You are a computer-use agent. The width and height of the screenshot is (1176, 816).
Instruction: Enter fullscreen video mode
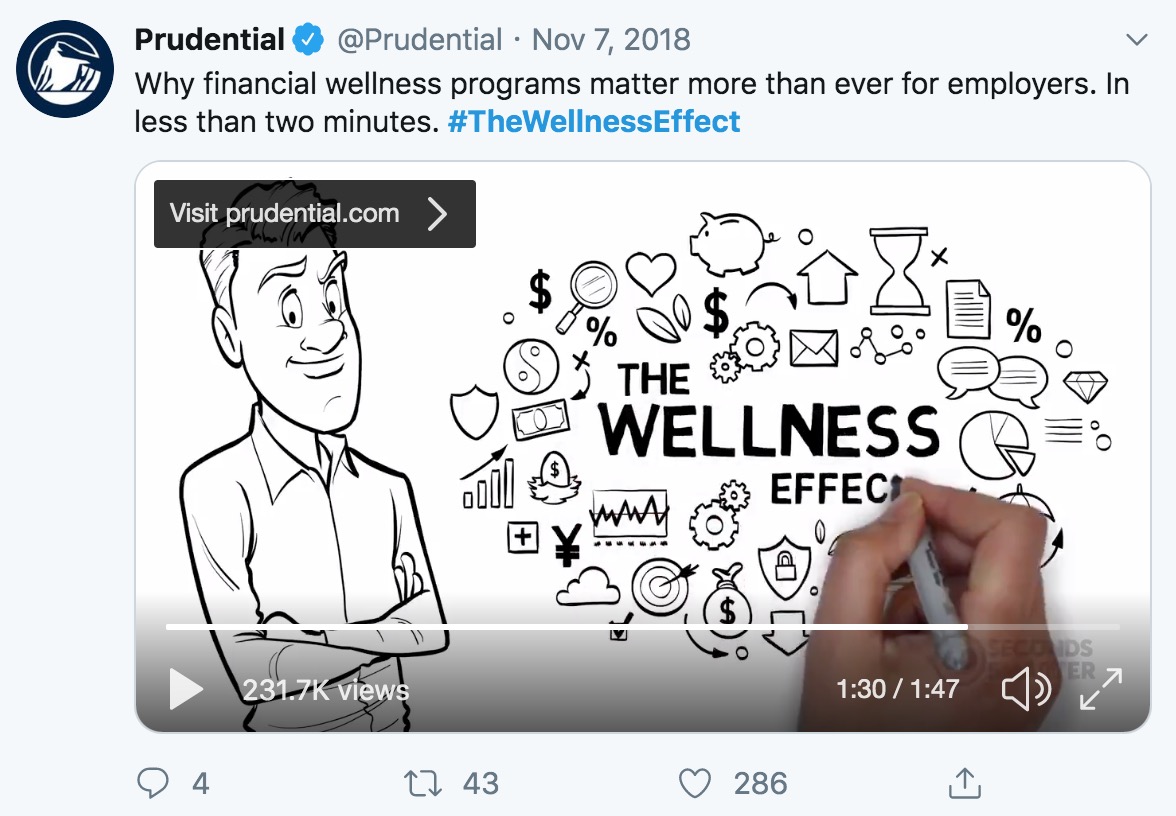coord(1101,689)
